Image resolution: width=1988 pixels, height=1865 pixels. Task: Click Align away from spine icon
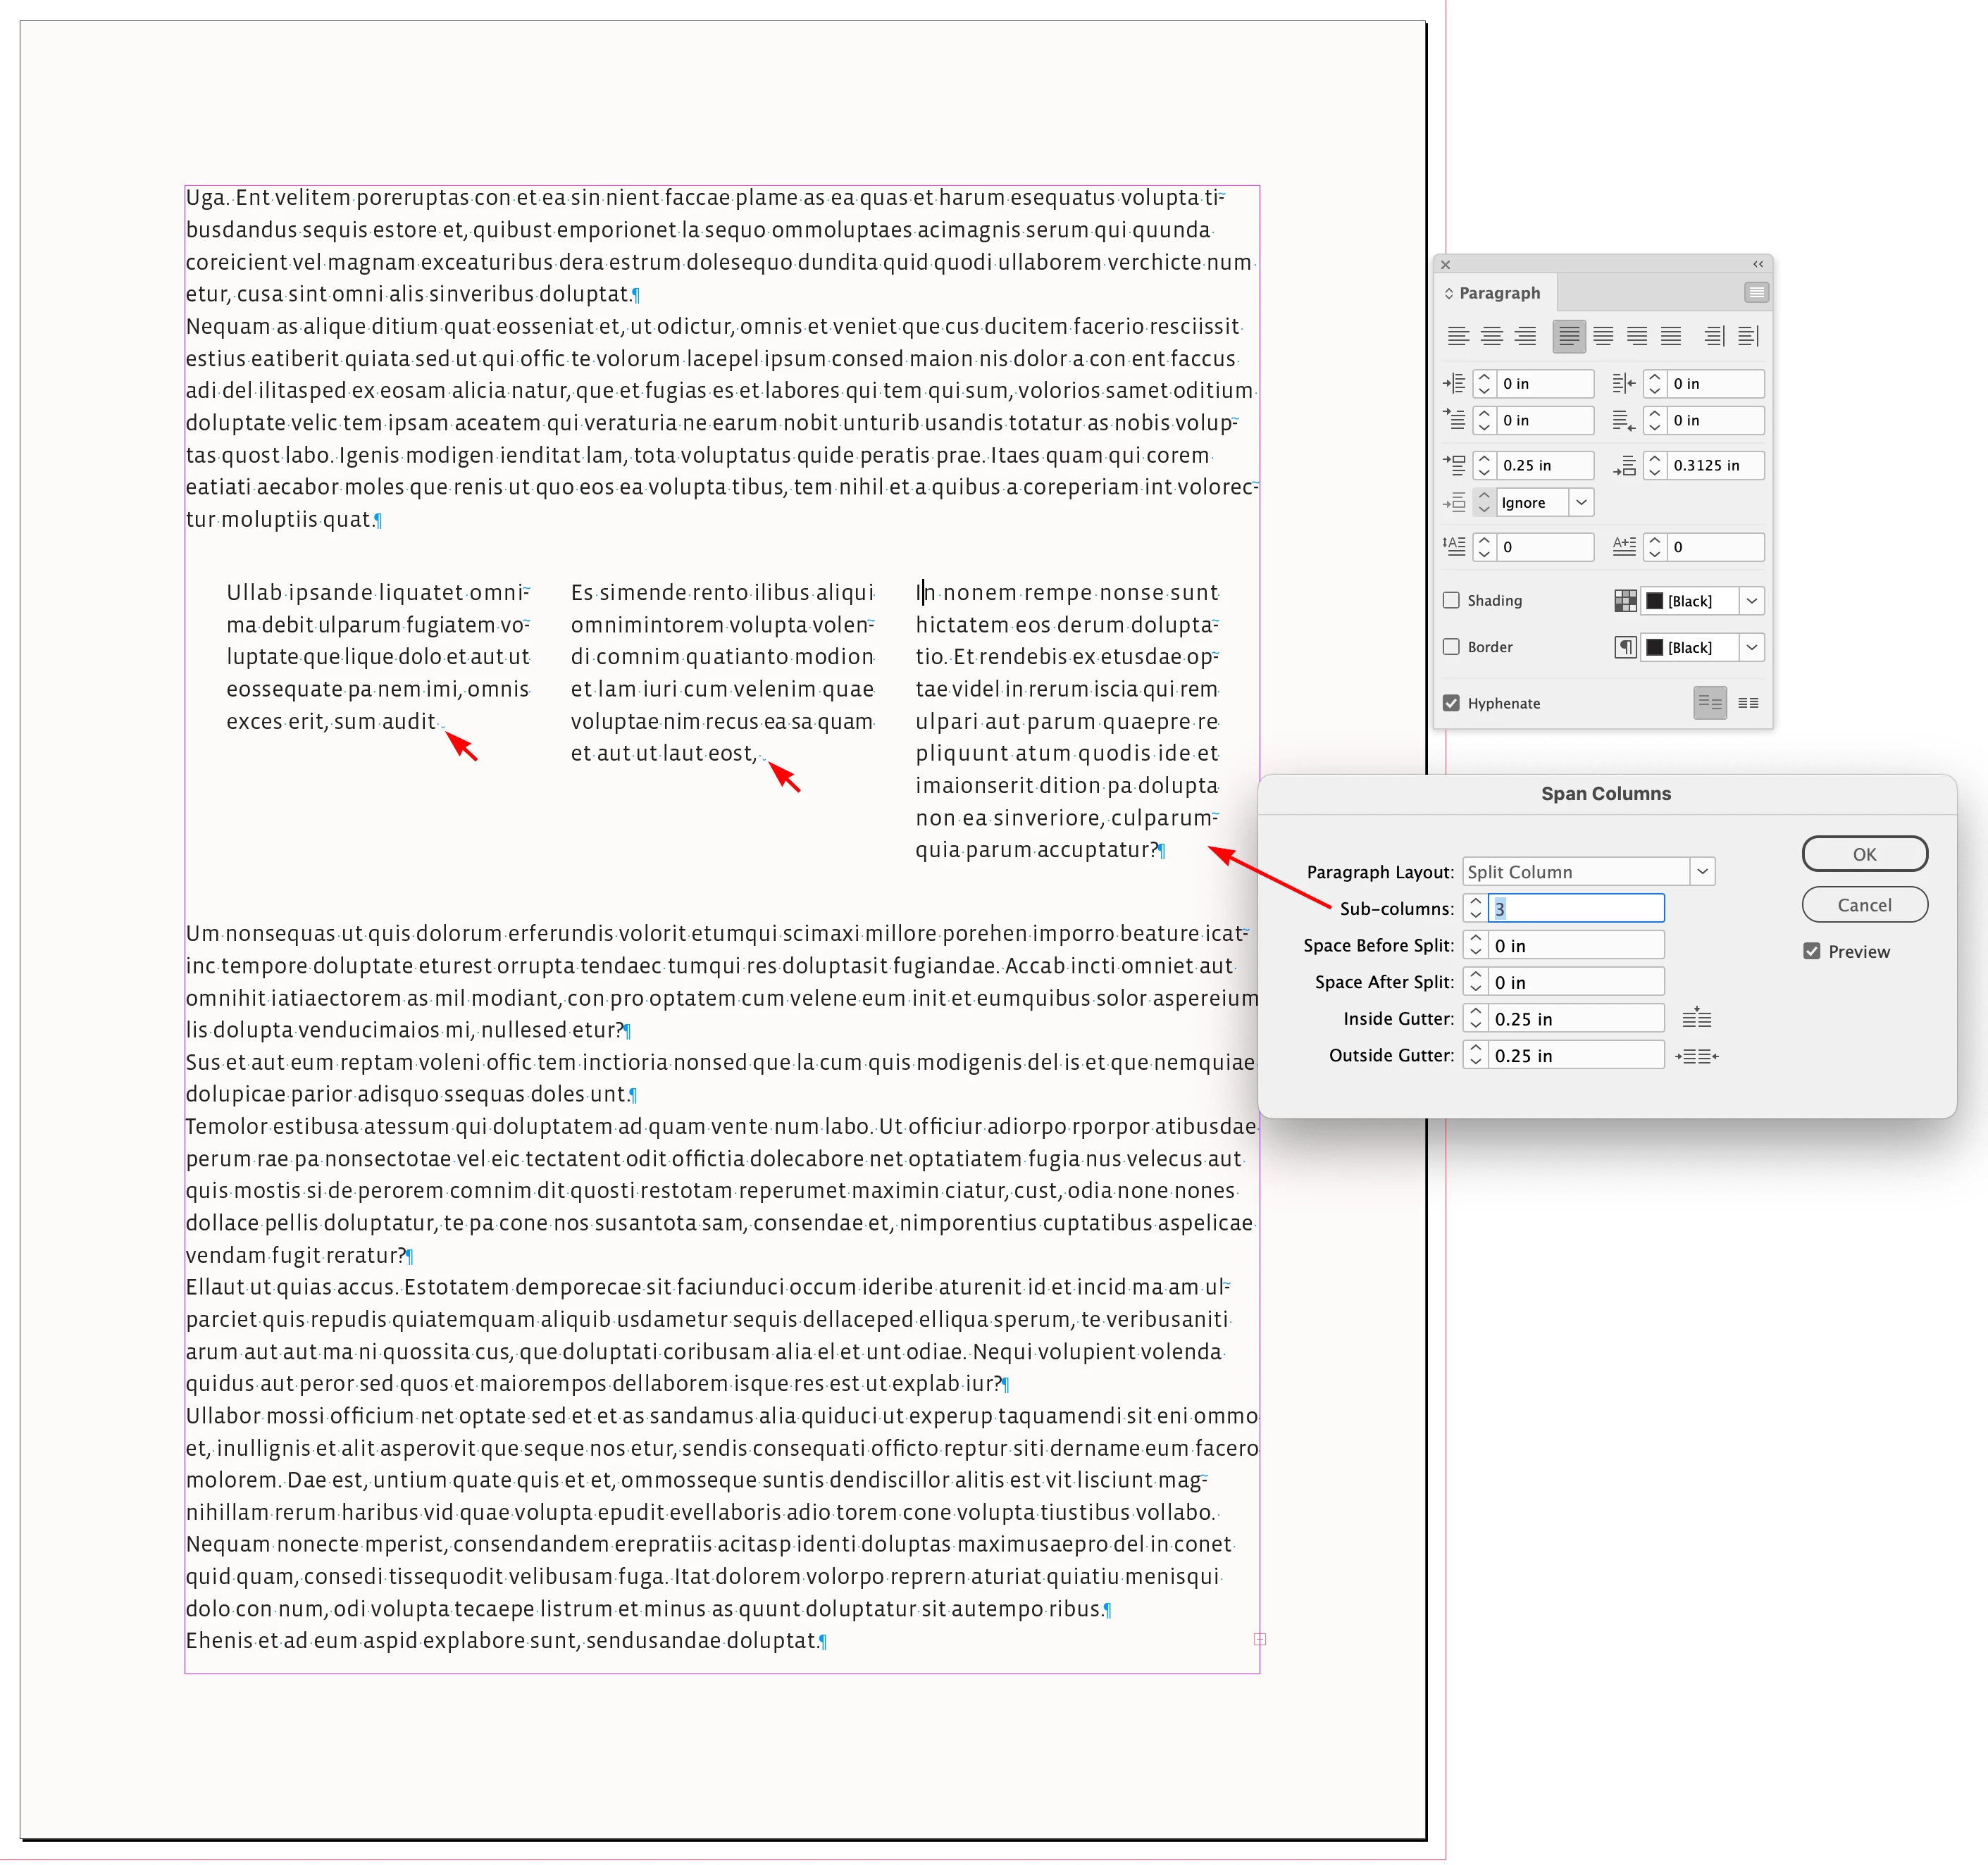pos(1748,336)
